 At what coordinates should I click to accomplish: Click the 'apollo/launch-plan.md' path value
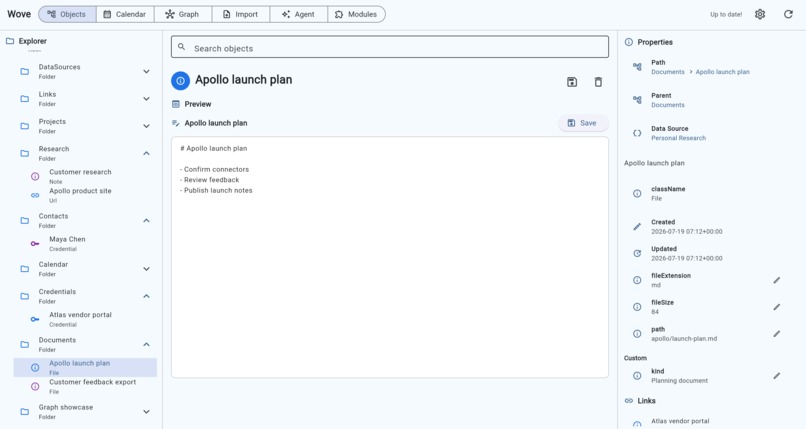point(684,339)
